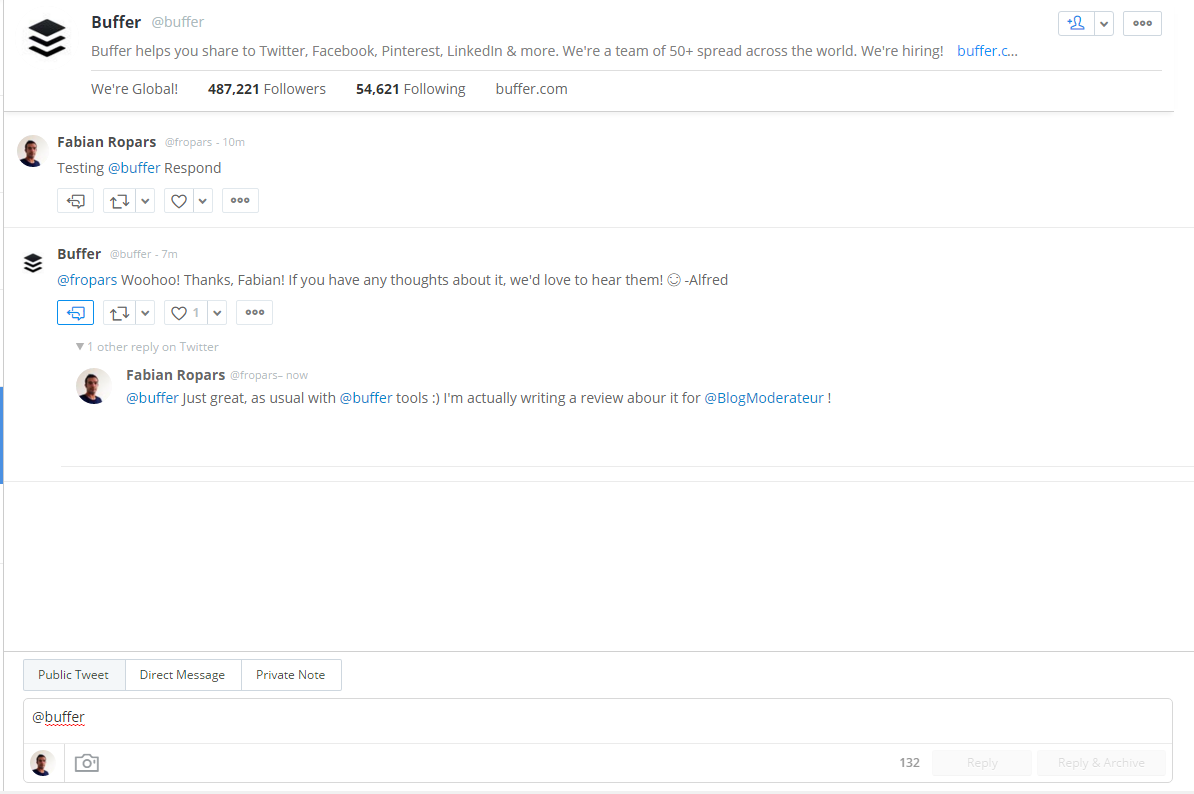1194x794 pixels.
Task: Click @BlogModerateur mention link
Action: pyautogui.click(x=764, y=398)
